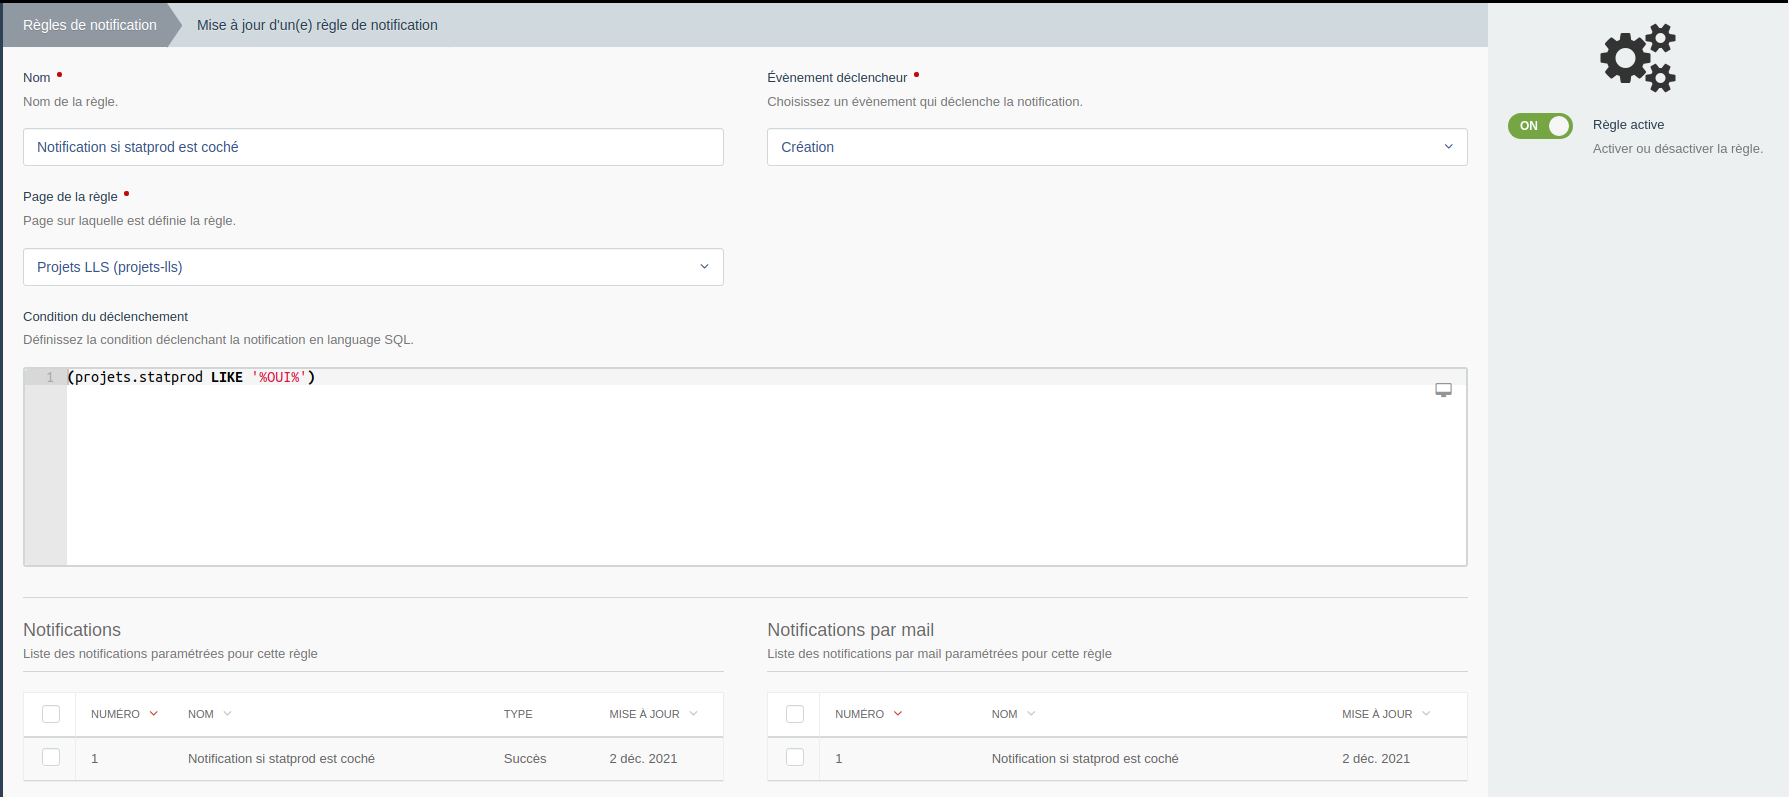Sort Notifications table by NOM arrow
Image resolution: width=1789 pixels, height=797 pixels.
tap(228, 714)
